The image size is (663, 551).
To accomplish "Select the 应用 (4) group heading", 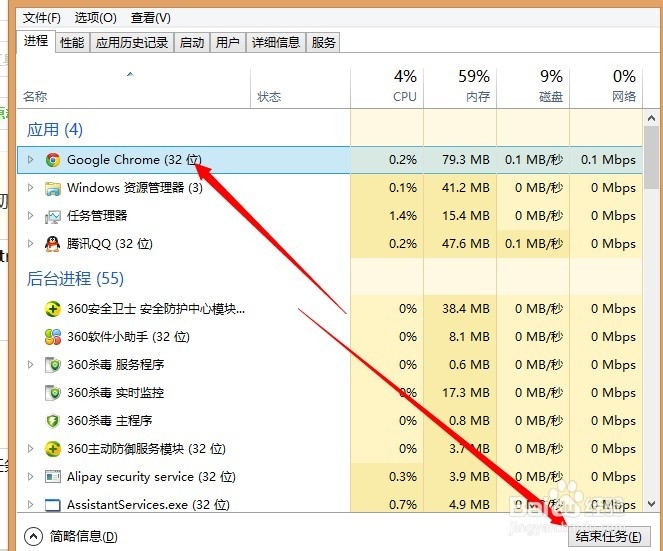I will click(x=55, y=129).
